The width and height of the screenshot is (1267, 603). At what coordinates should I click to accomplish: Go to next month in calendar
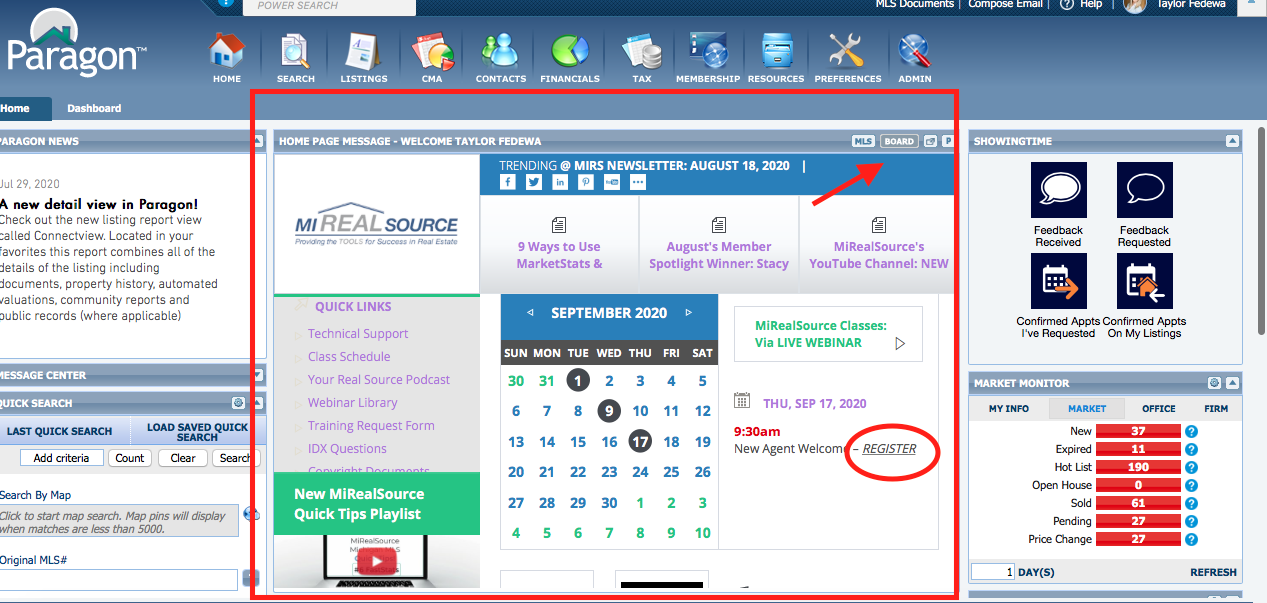coord(688,313)
